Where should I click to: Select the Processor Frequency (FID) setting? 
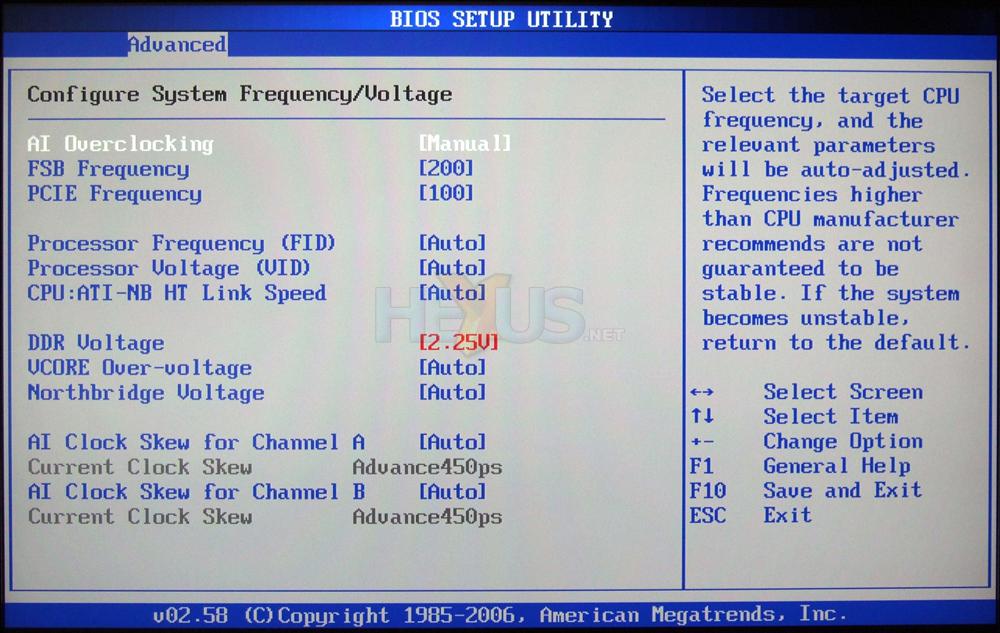pyautogui.click(x=181, y=244)
